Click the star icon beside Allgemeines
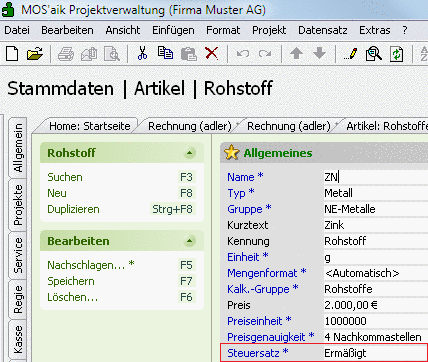Screen dimensions: 428x362 [231, 153]
